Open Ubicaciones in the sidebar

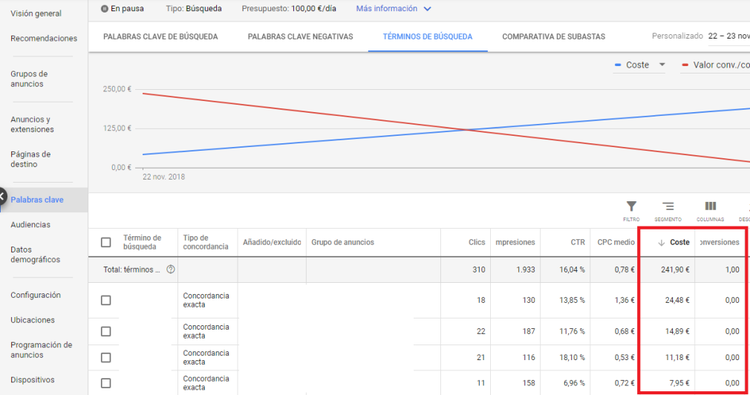[x=33, y=320]
